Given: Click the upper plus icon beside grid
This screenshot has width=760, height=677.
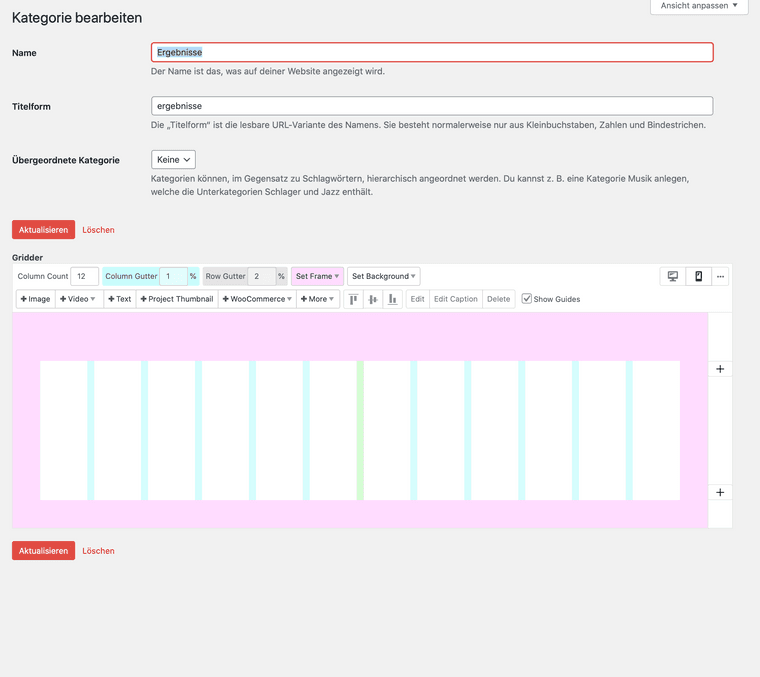Looking at the screenshot, I should click(x=720, y=369).
